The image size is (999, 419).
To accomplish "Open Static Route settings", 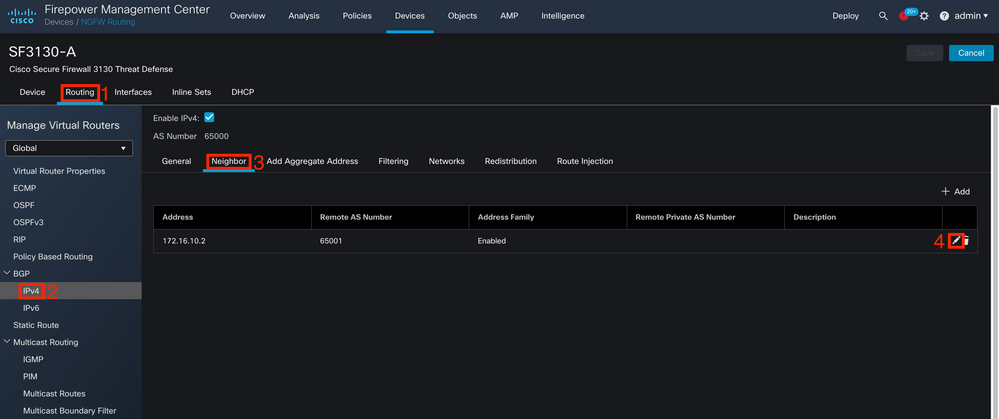I will (x=36, y=325).
